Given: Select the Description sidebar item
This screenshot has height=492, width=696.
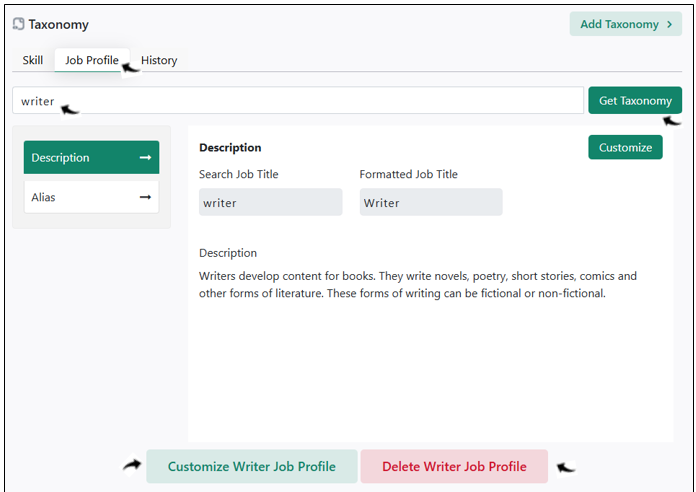Looking at the screenshot, I should coord(91,158).
